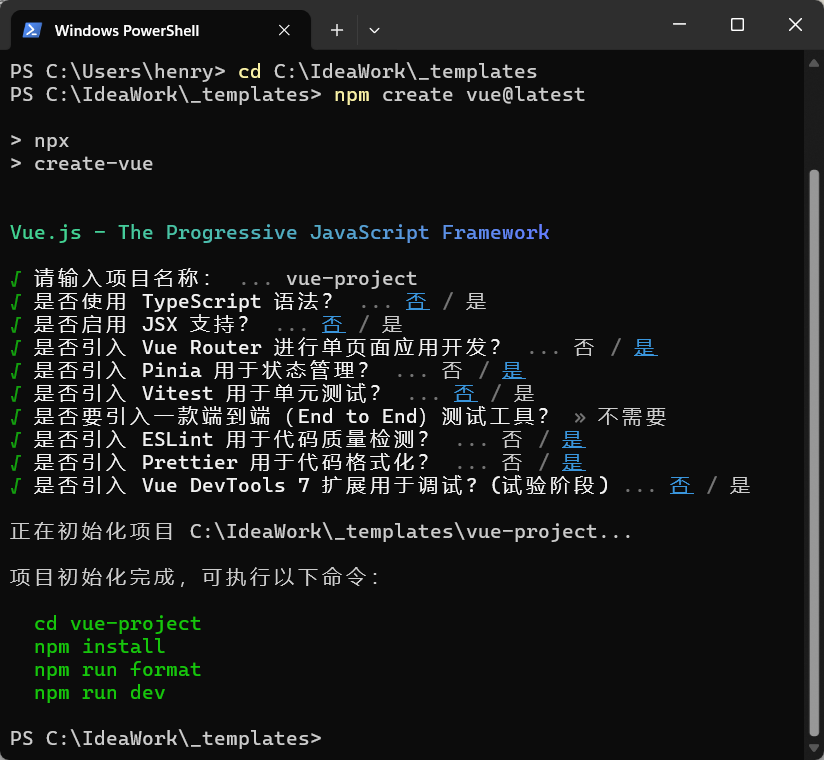Switch to the Windows PowerShell tab title
Screen dimensions: 824x760
click(127, 30)
